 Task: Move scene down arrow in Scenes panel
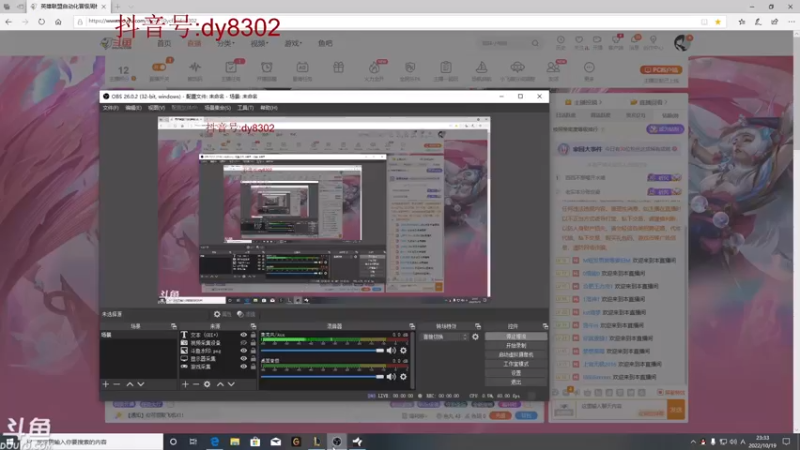141,384
